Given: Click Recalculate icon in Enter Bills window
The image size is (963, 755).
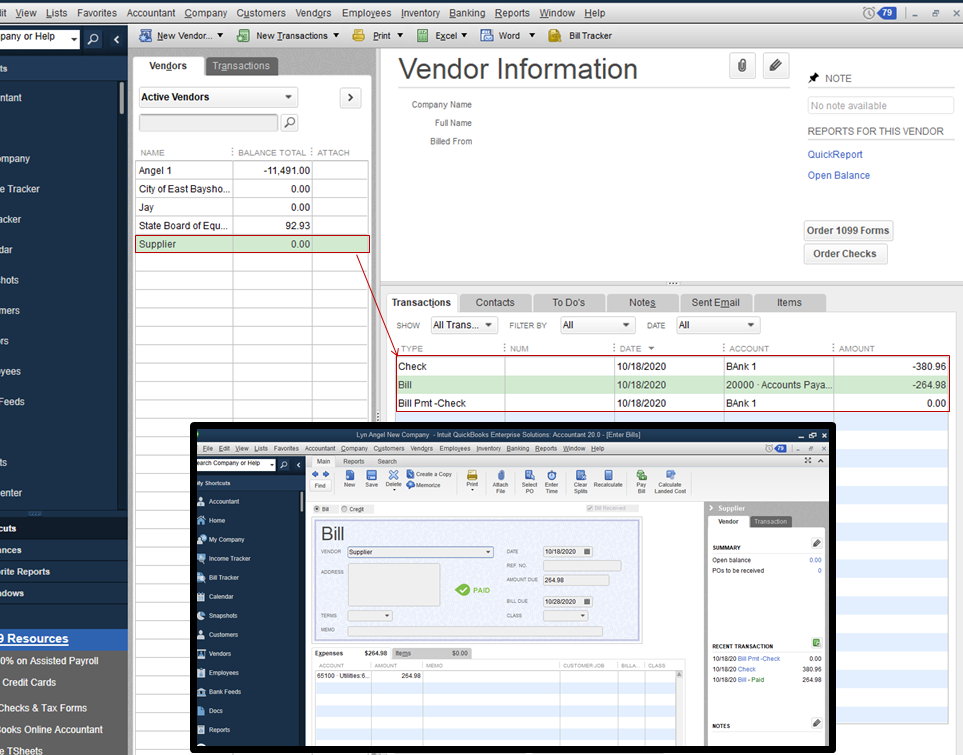Looking at the screenshot, I should (x=608, y=479).
